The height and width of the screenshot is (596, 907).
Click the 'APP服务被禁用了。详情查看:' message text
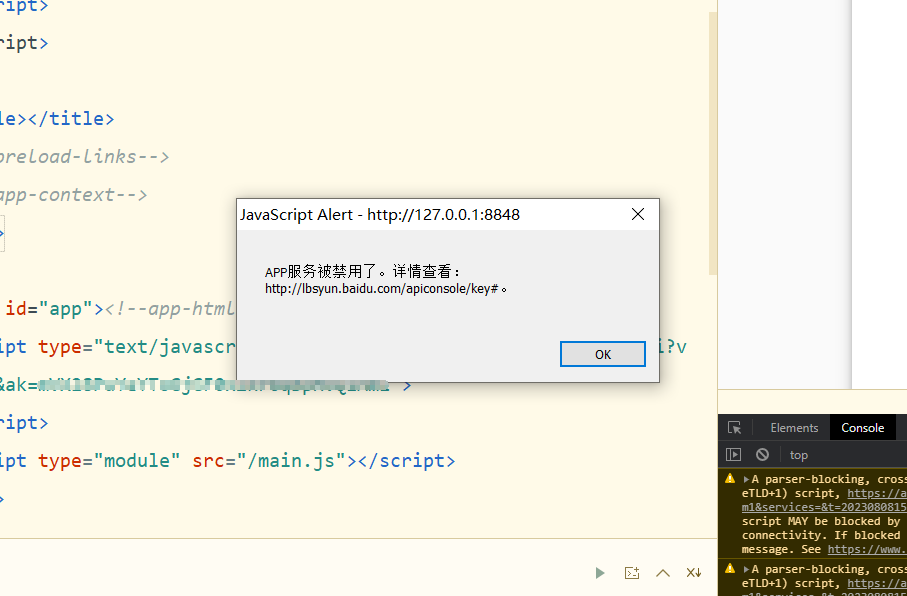coord(363,271)
